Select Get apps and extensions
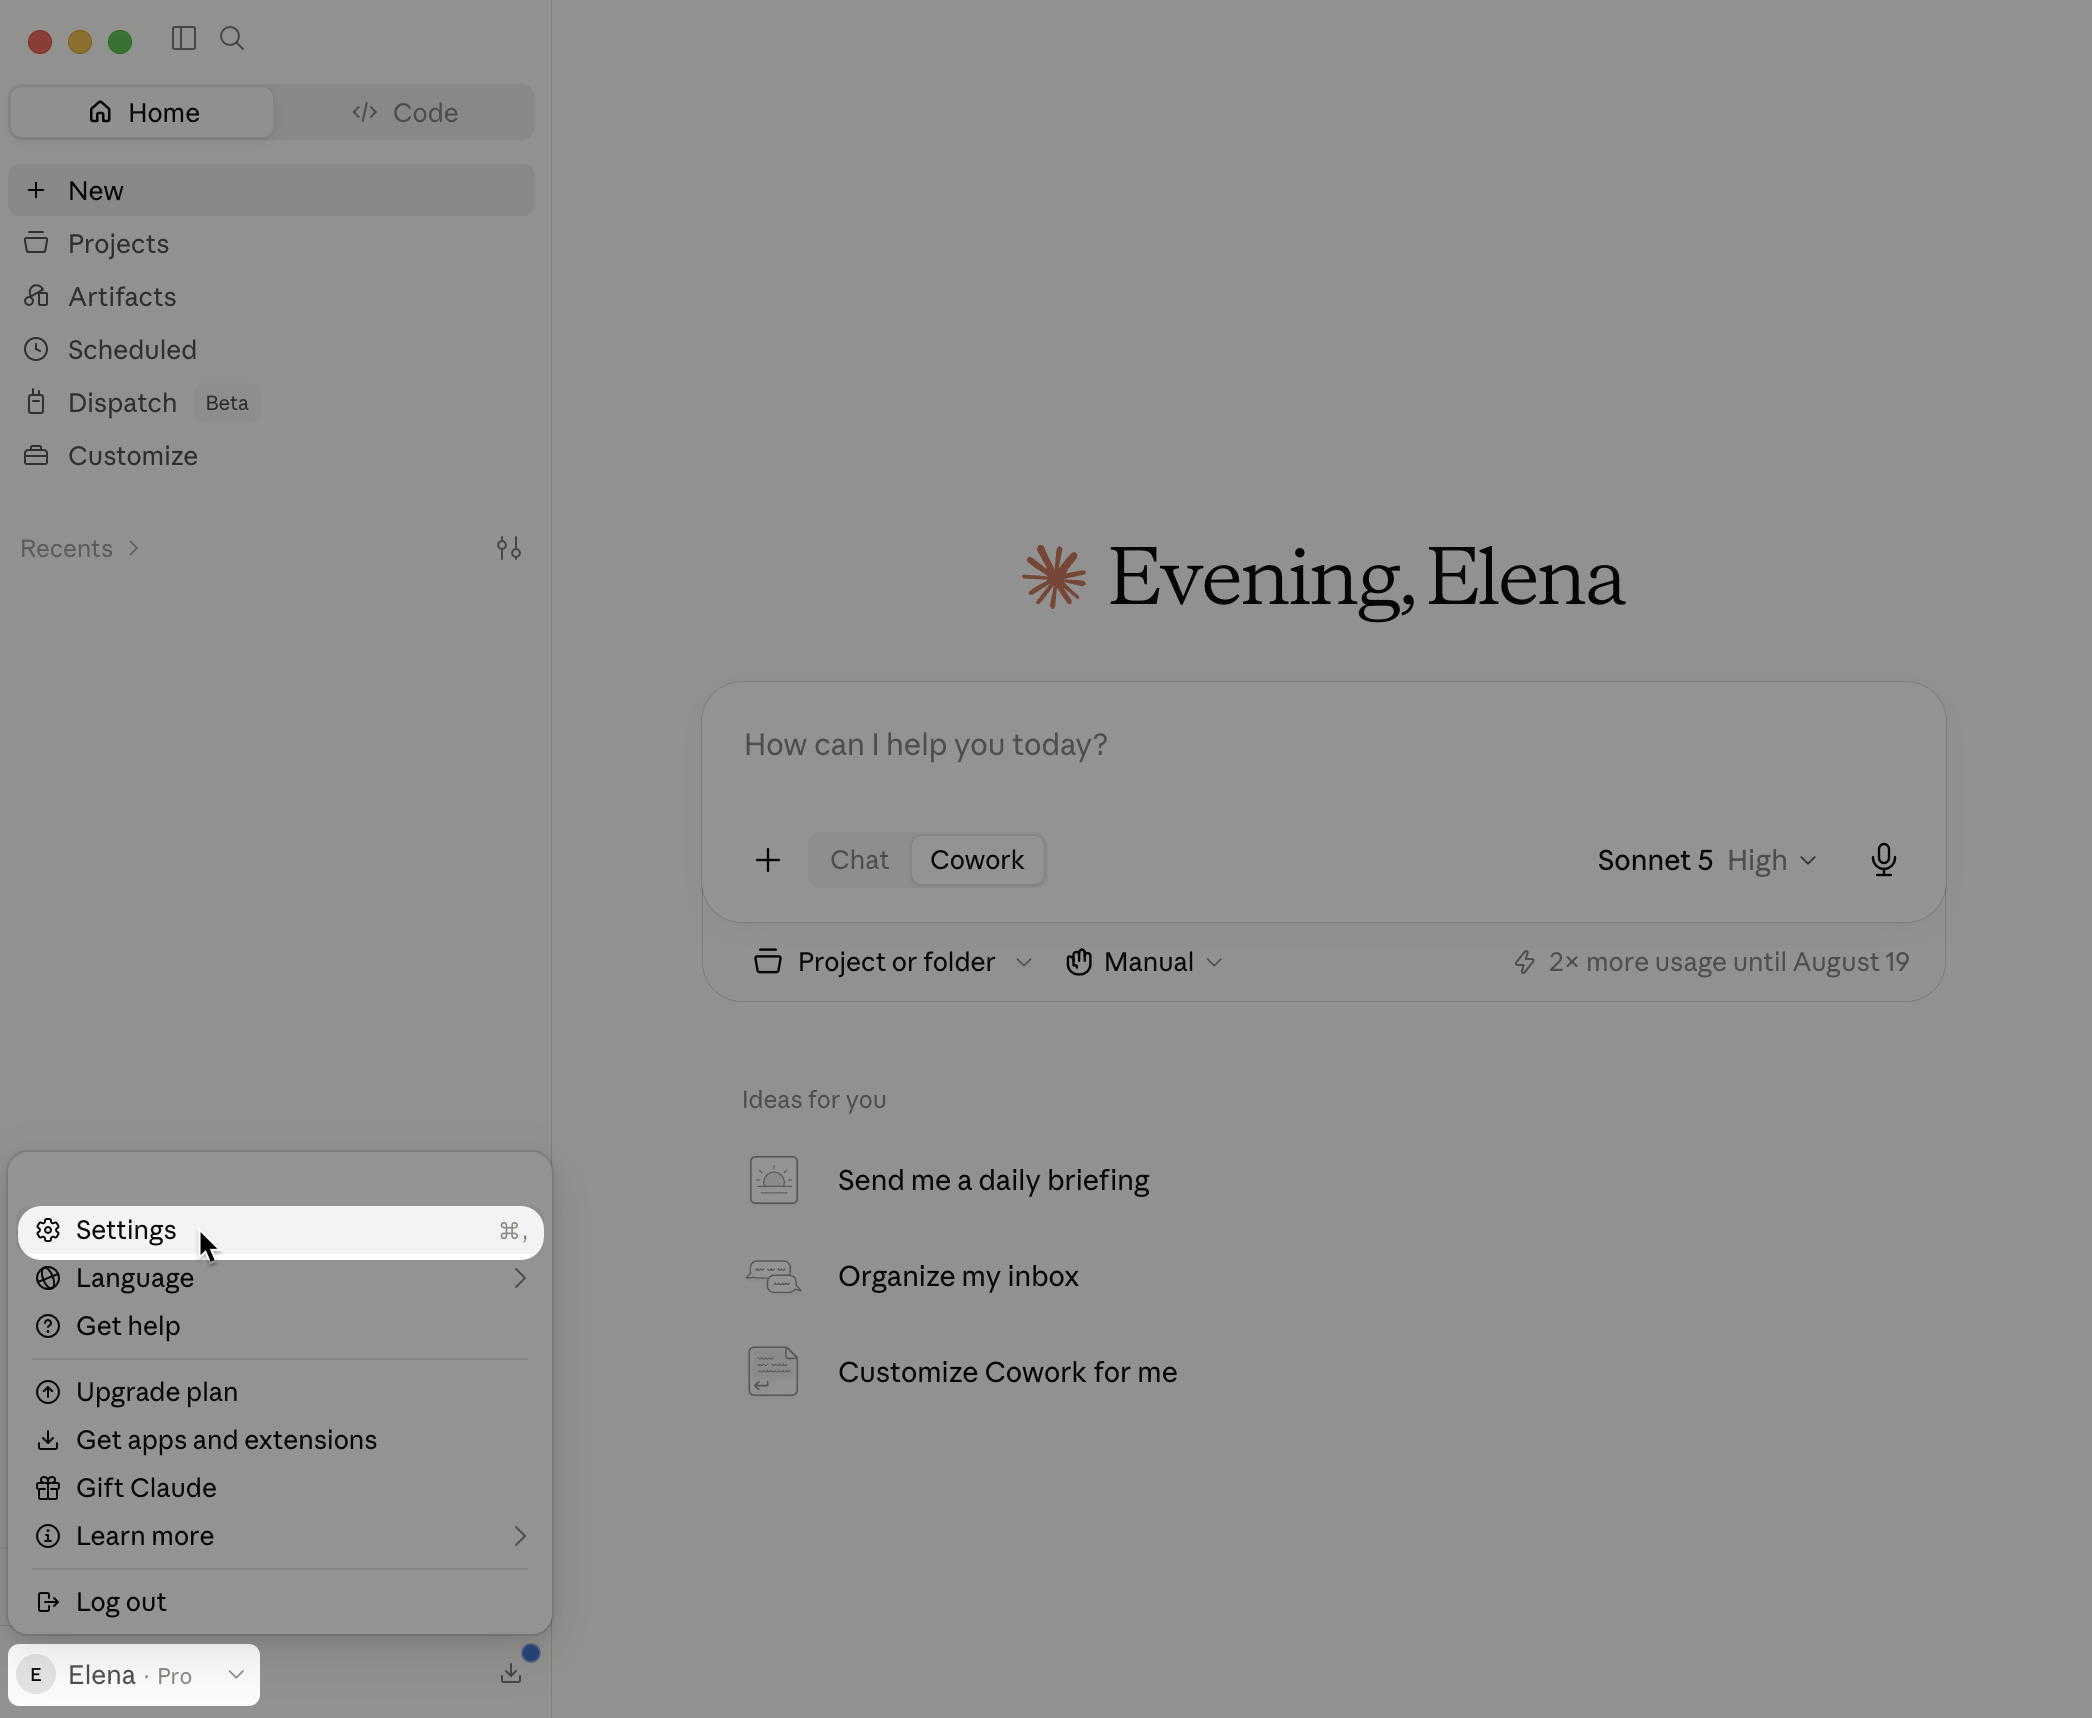 point(281,1440)
